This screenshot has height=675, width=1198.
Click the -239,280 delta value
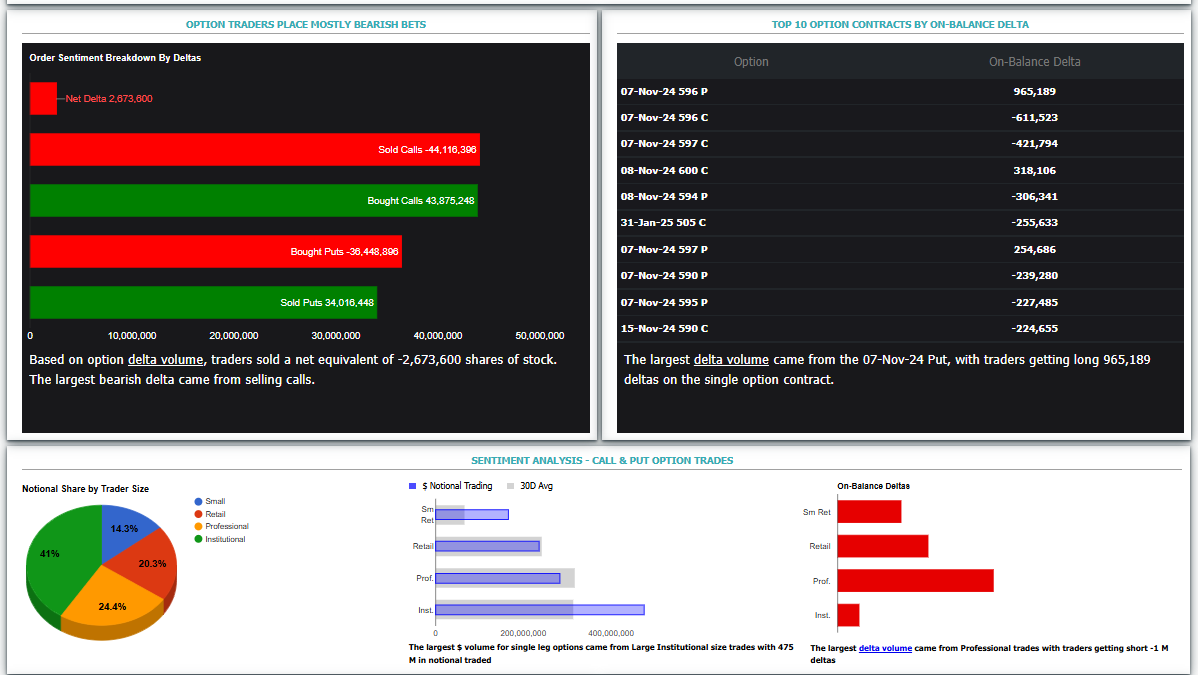[x=1034, y=275]
